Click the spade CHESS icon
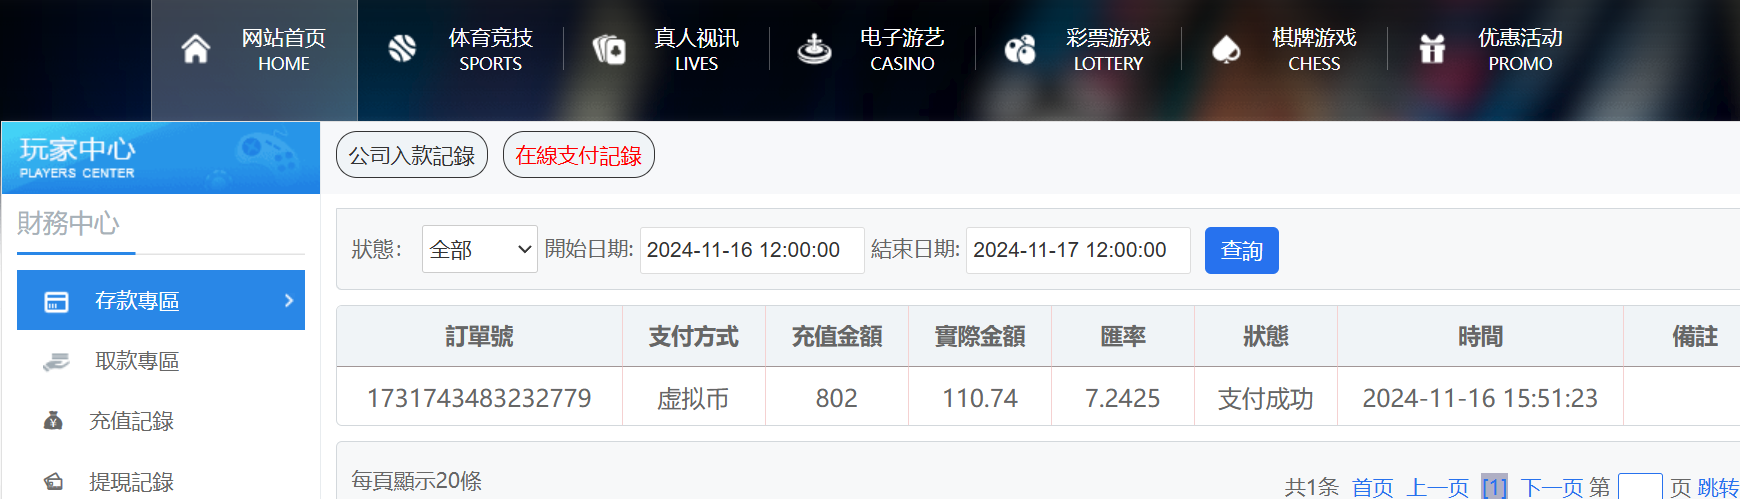The height and width of the screenshot is (499, 1740). (x=1226, y=49)
